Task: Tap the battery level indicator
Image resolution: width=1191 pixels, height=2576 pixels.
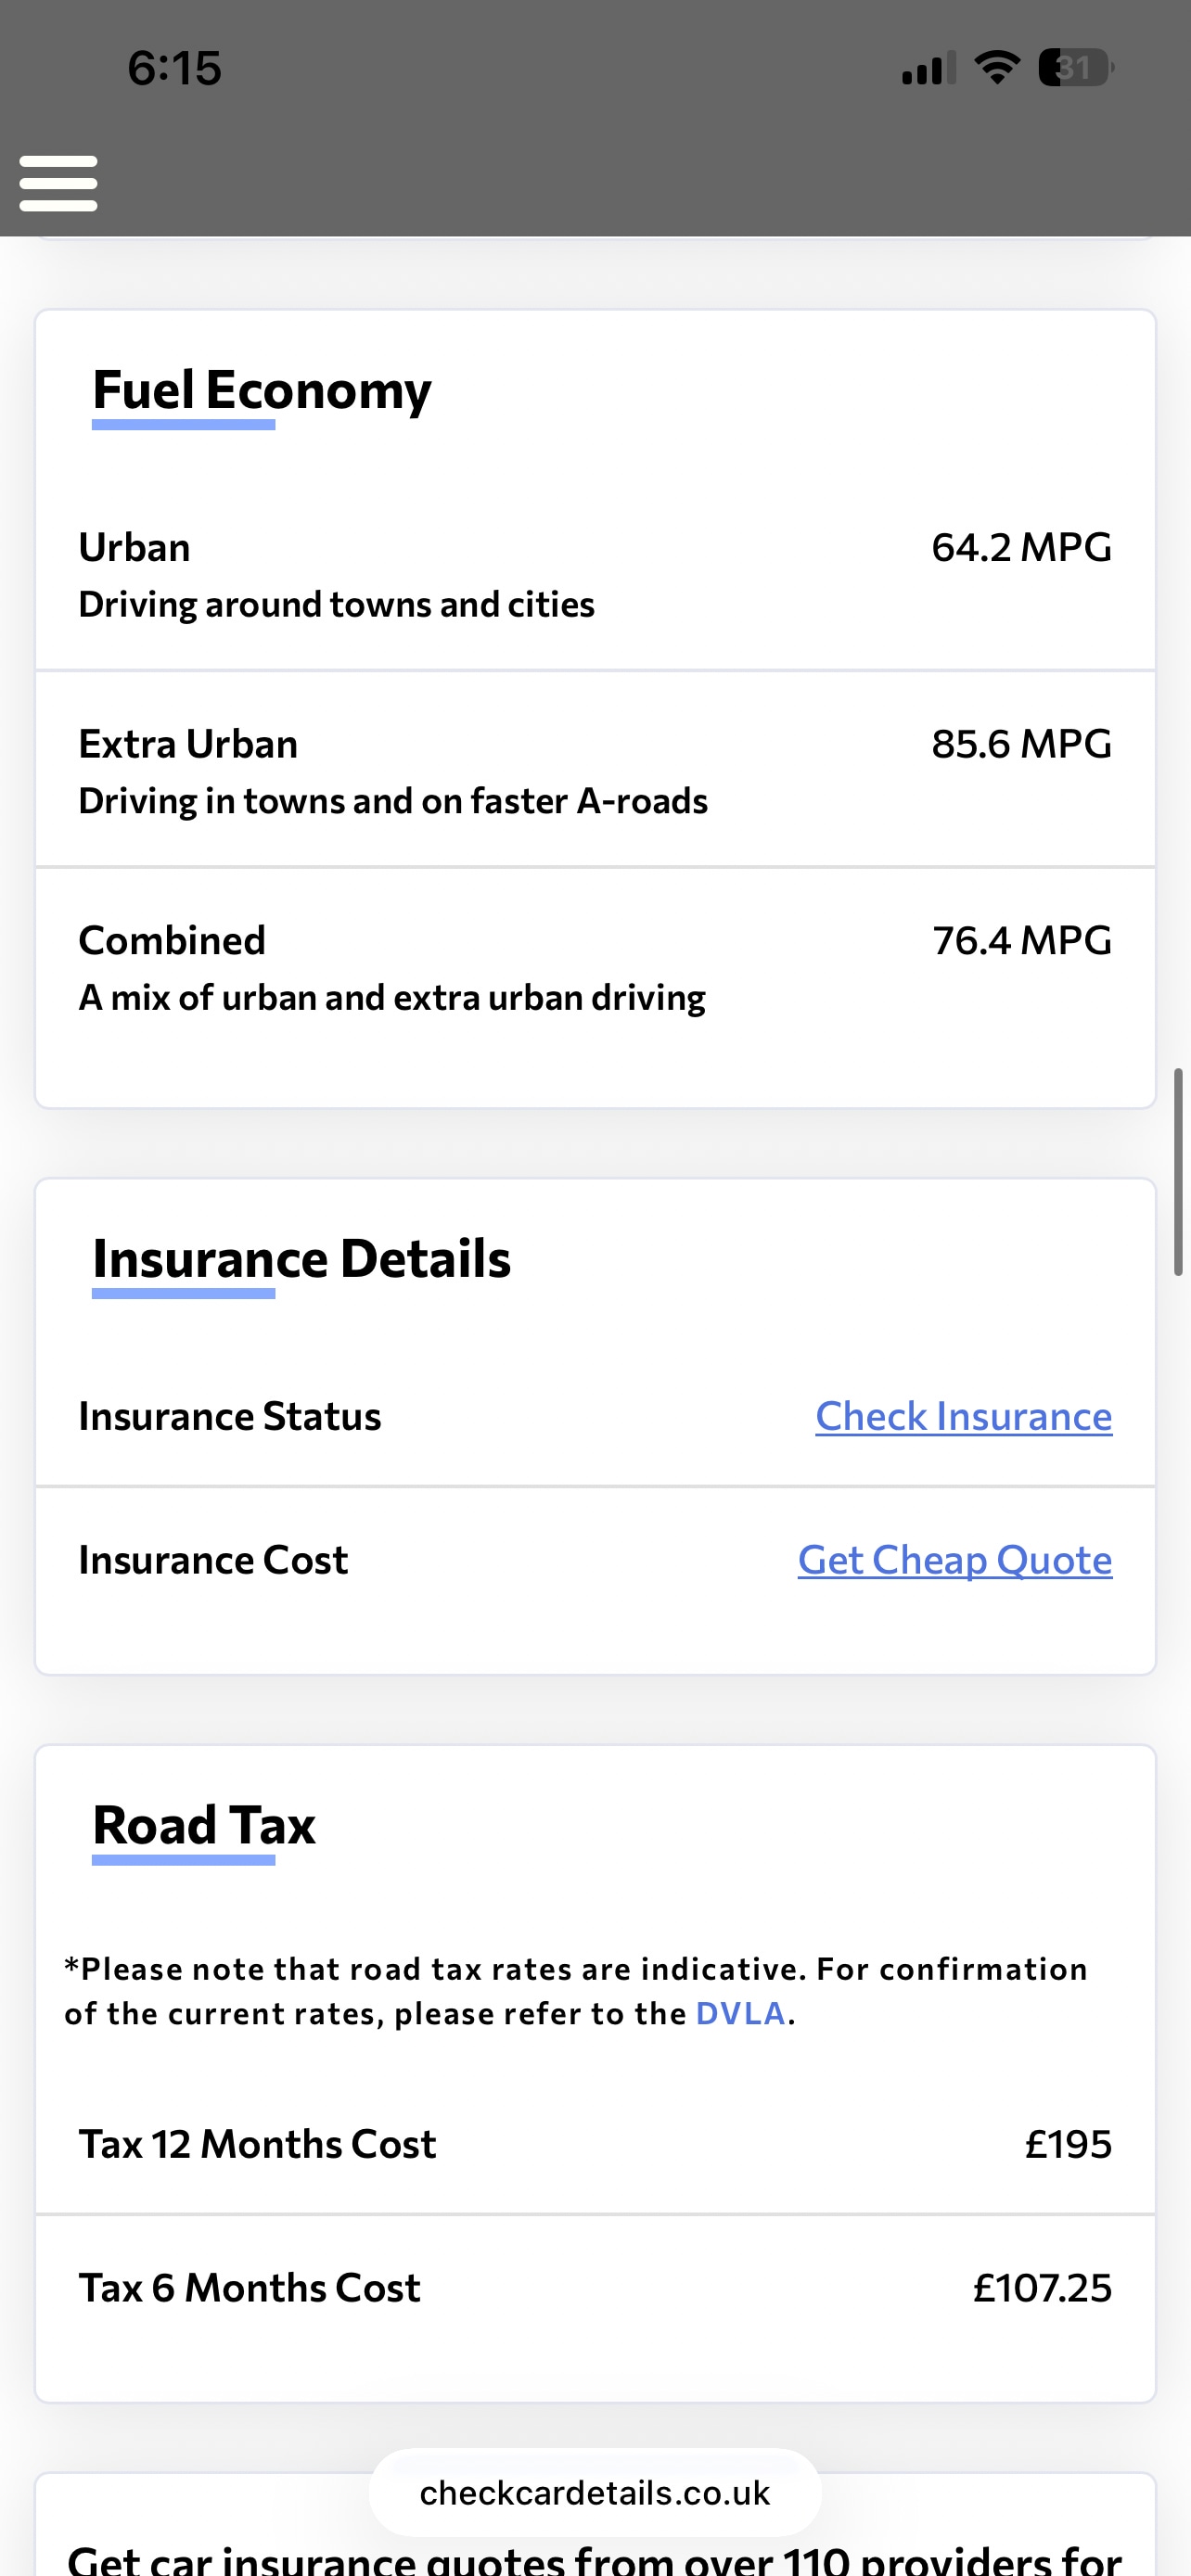Action: click(x=1075, y=68)
